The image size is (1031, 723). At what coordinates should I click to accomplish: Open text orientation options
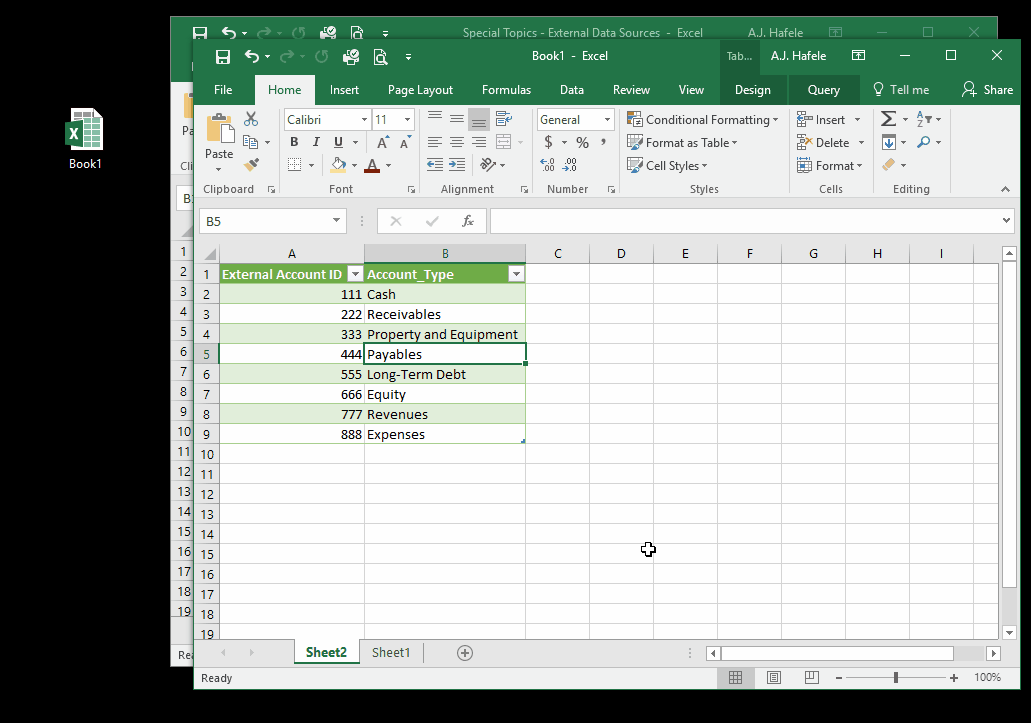487,165
